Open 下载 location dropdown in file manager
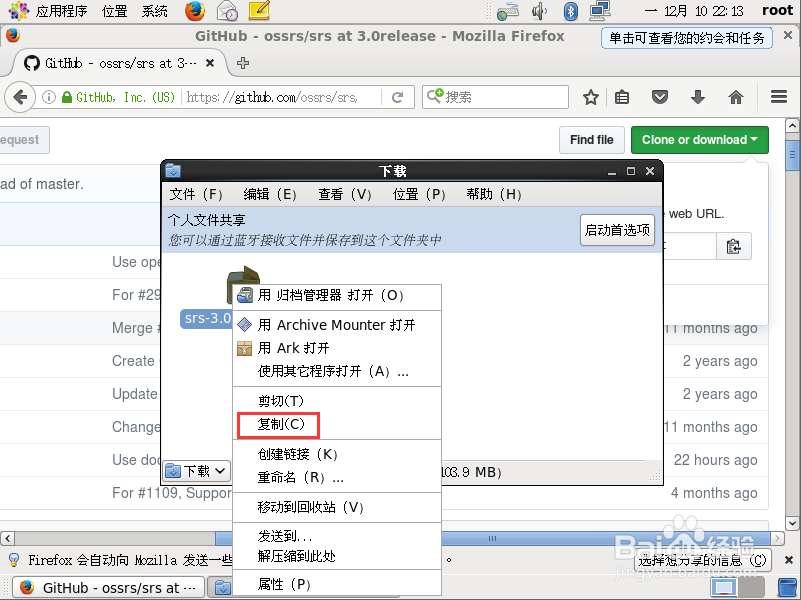Image resolution: width=801 pixels, height=600 pixels. click(x=197, y=471)
